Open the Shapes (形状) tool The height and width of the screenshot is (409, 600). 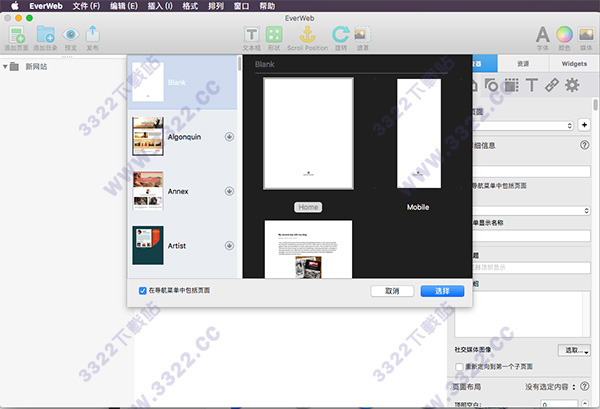click(x=274, y=34)
